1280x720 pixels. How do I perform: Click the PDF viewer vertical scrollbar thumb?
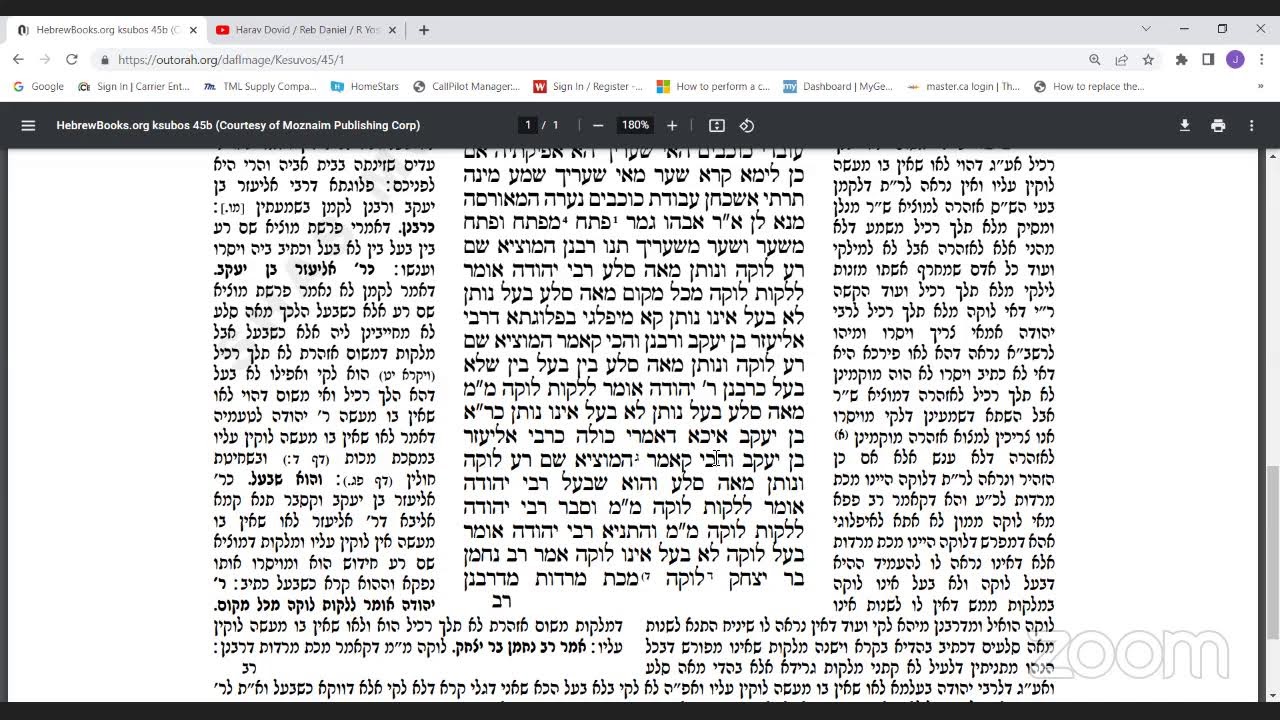(x=1272, y=552)
